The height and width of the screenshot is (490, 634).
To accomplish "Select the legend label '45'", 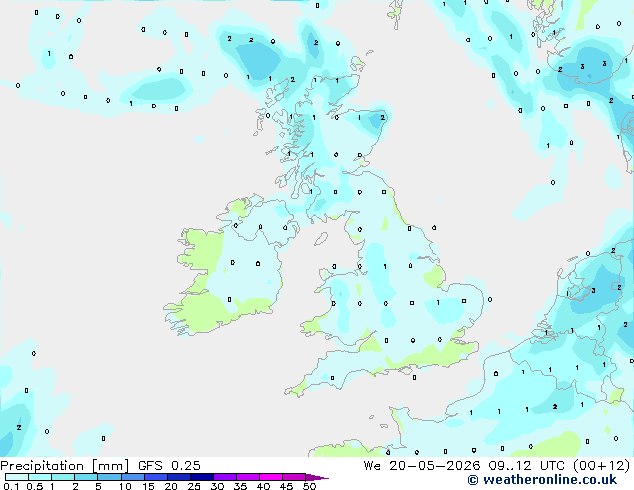I will click(286, 486).
